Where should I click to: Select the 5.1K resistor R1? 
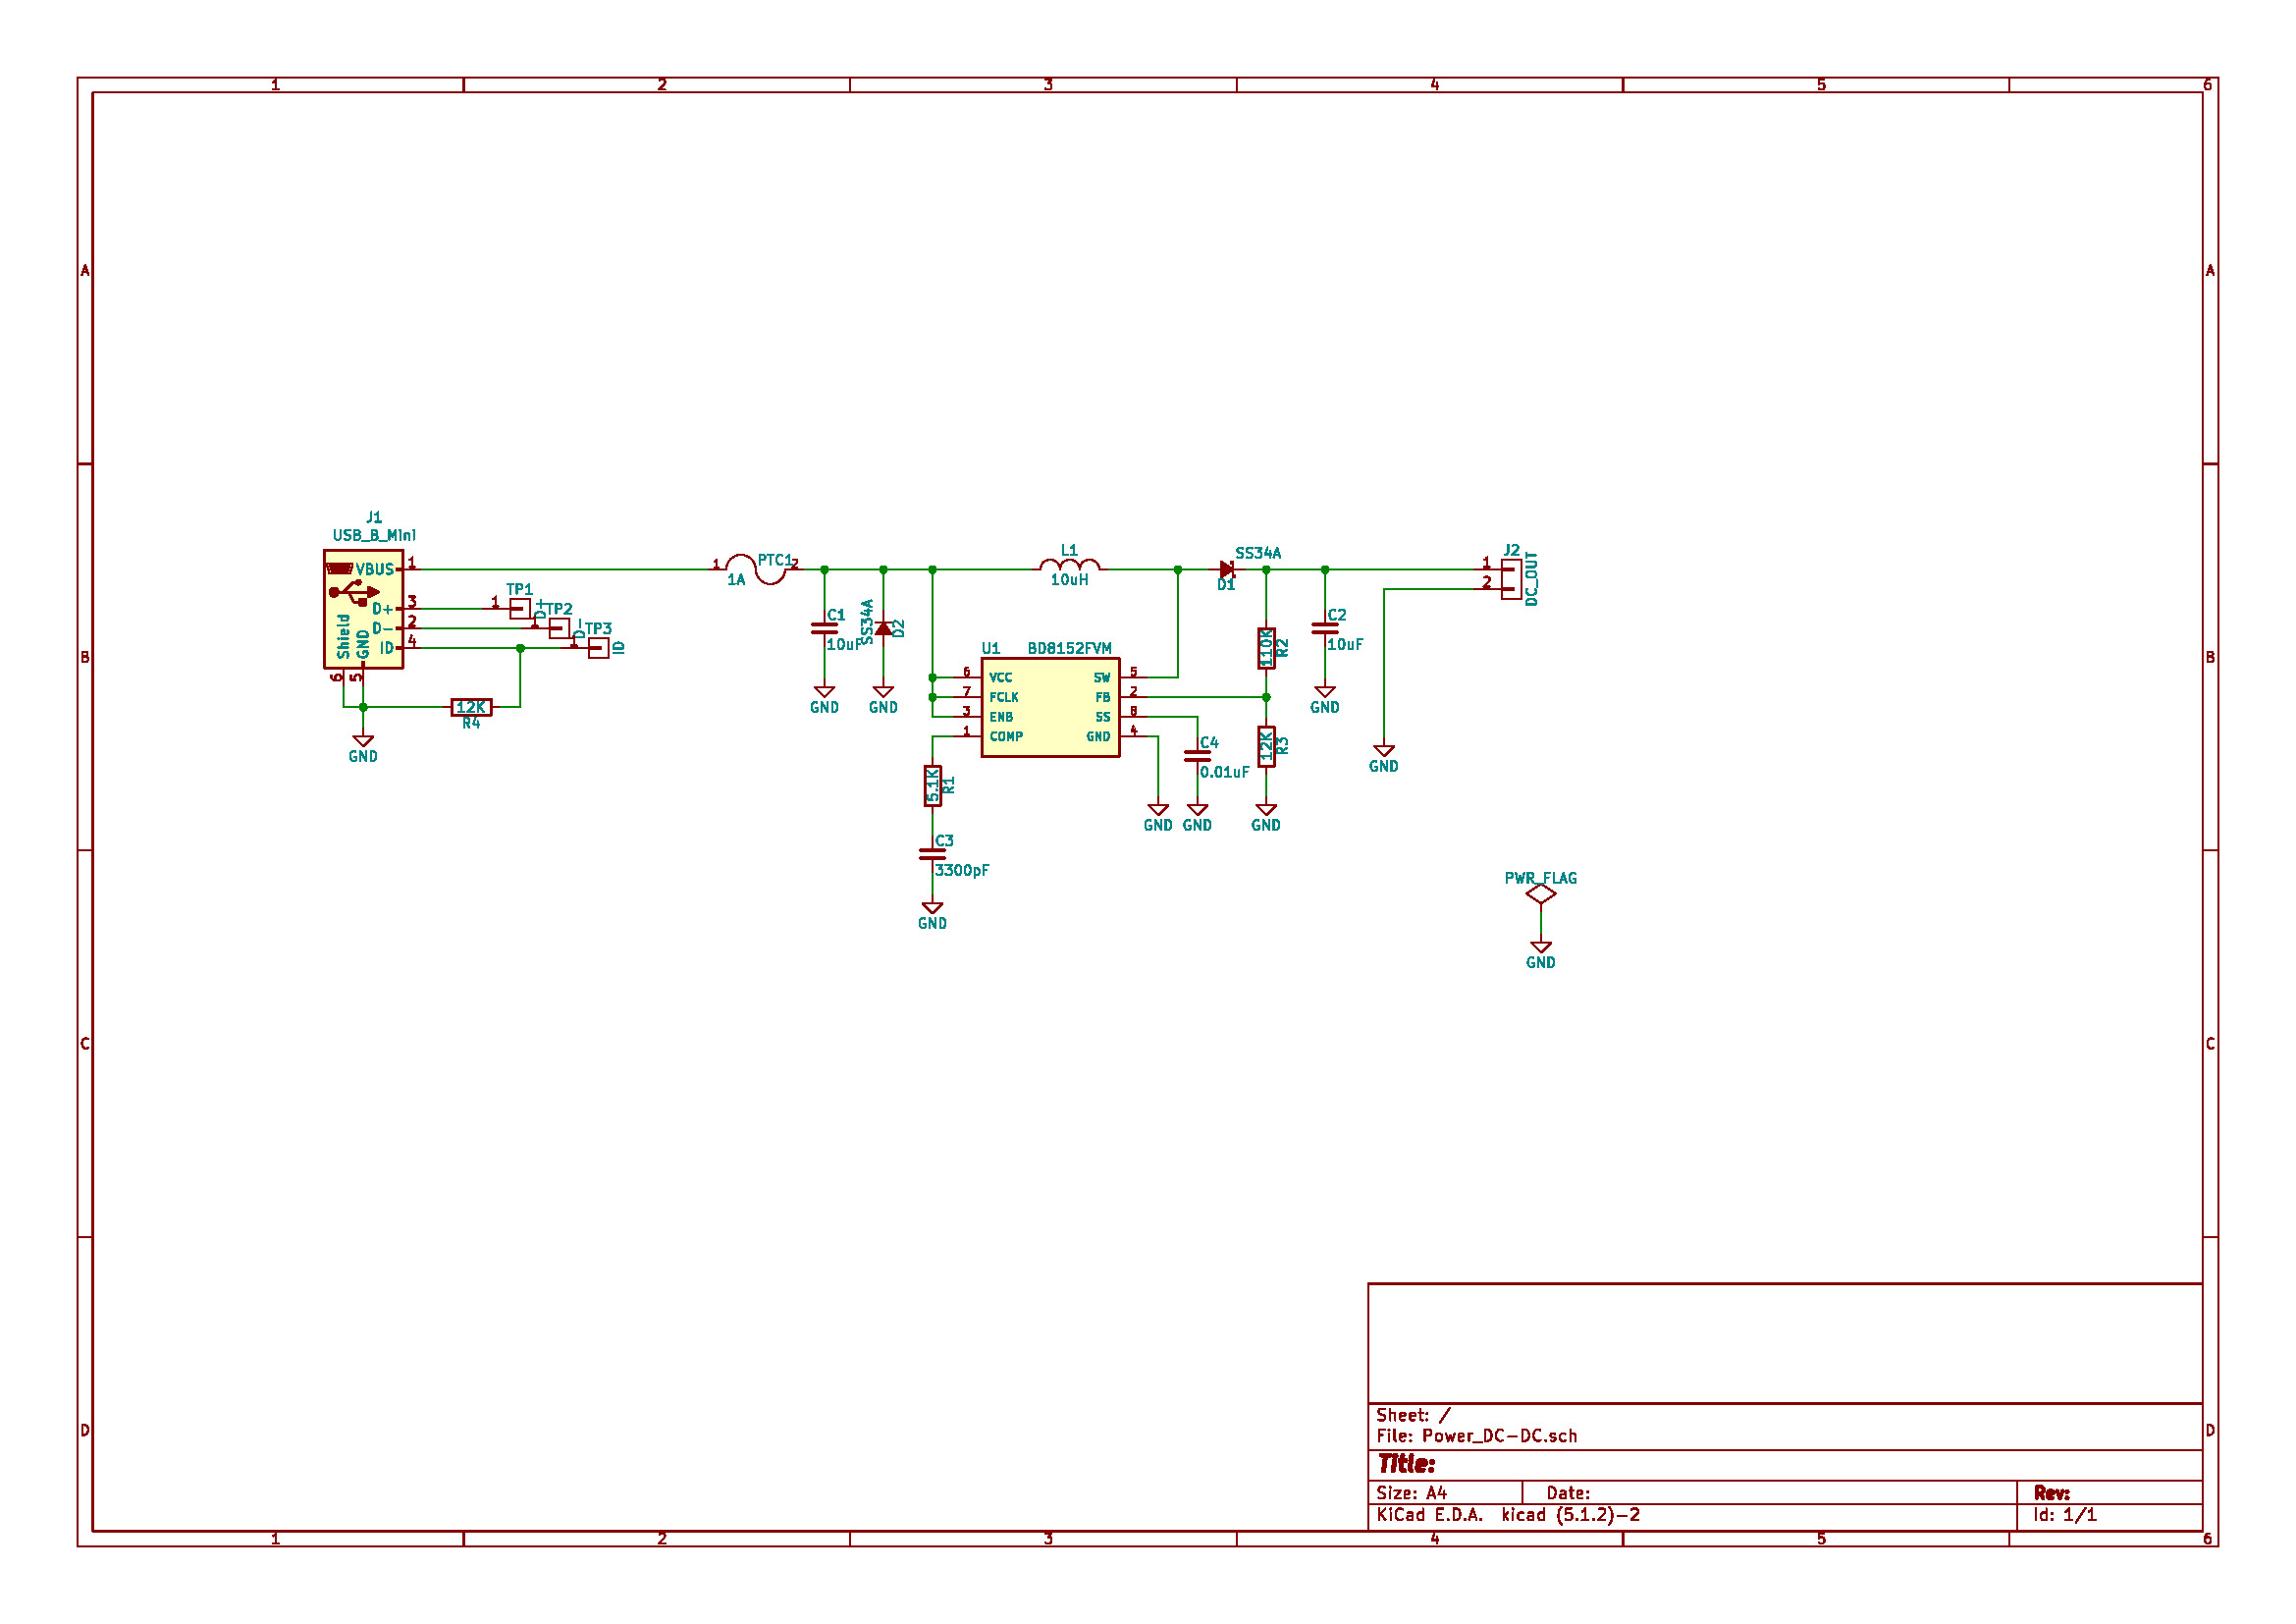coord(932,785)
